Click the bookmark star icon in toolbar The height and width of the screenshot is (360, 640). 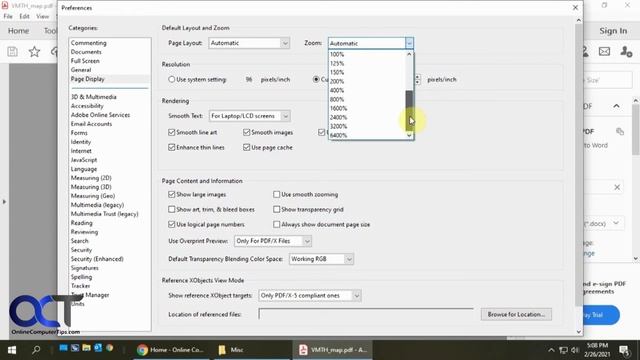34,51
